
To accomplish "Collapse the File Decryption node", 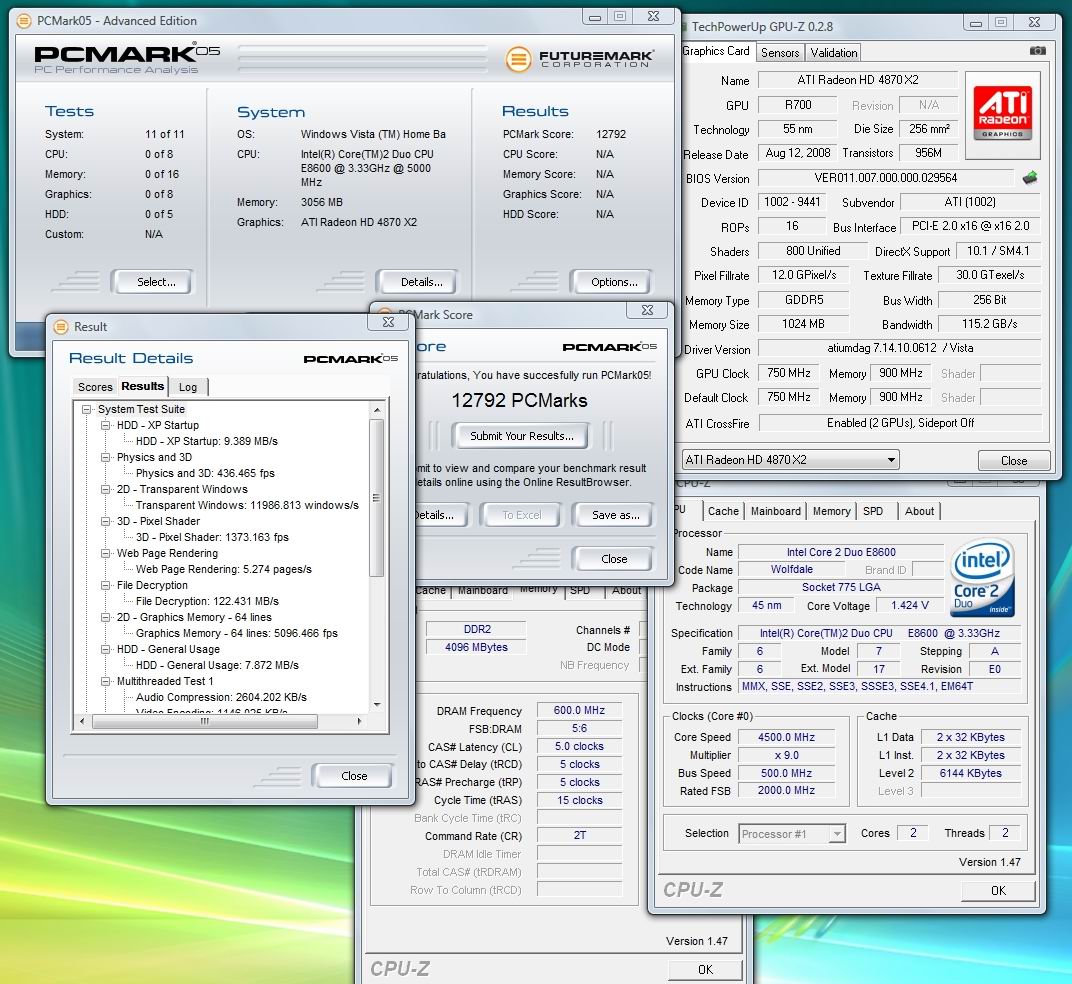I will click(x=105, y=585).
